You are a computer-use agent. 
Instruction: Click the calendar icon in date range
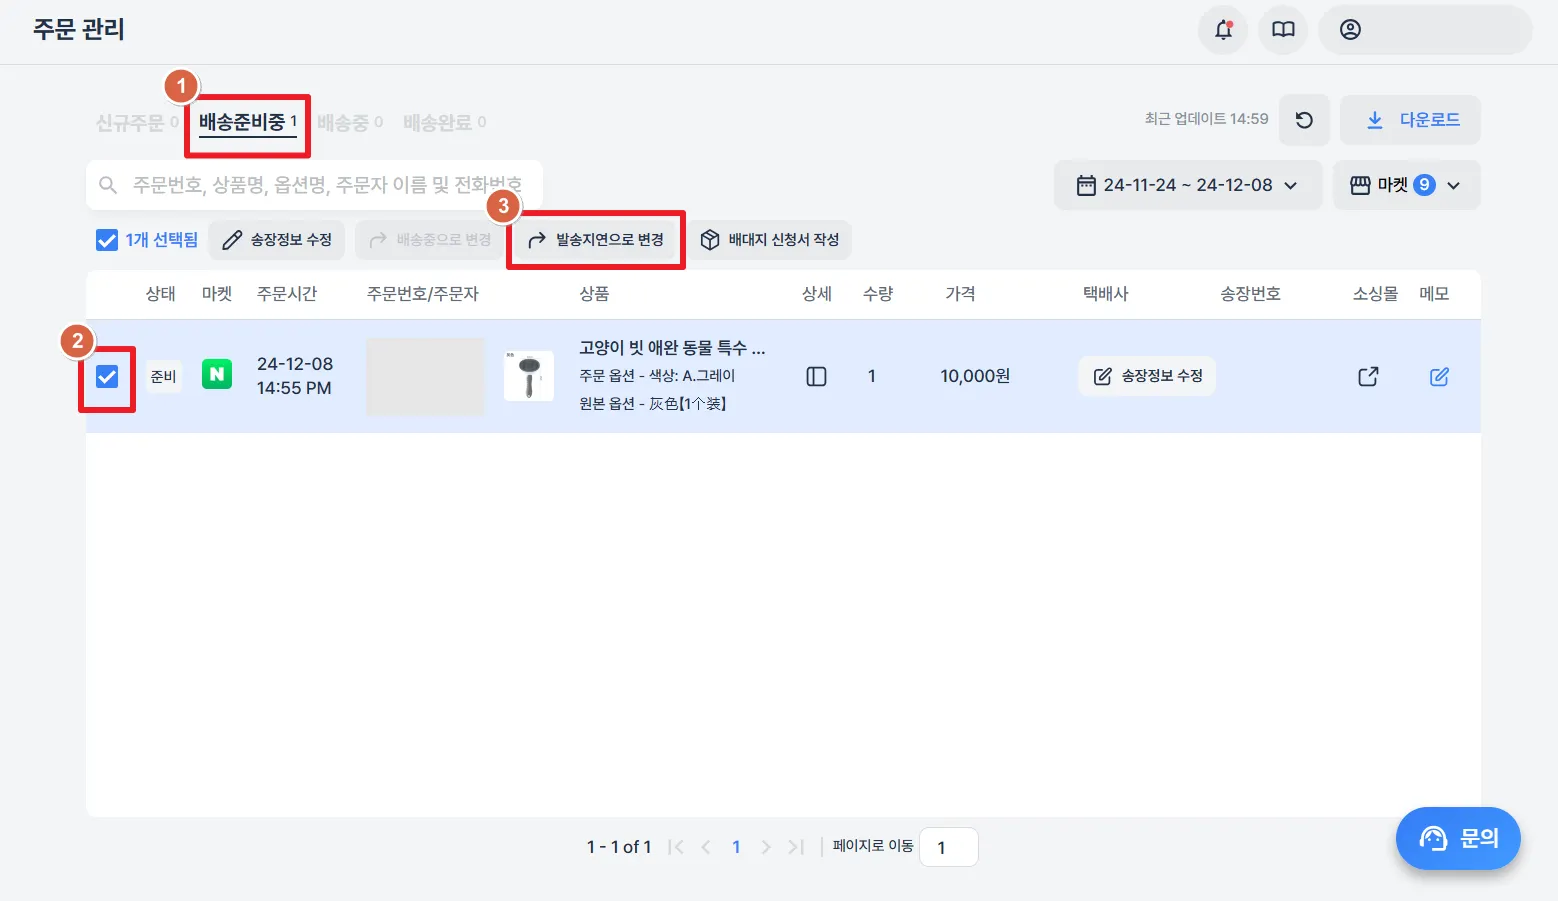click(x=1089, y=185)
